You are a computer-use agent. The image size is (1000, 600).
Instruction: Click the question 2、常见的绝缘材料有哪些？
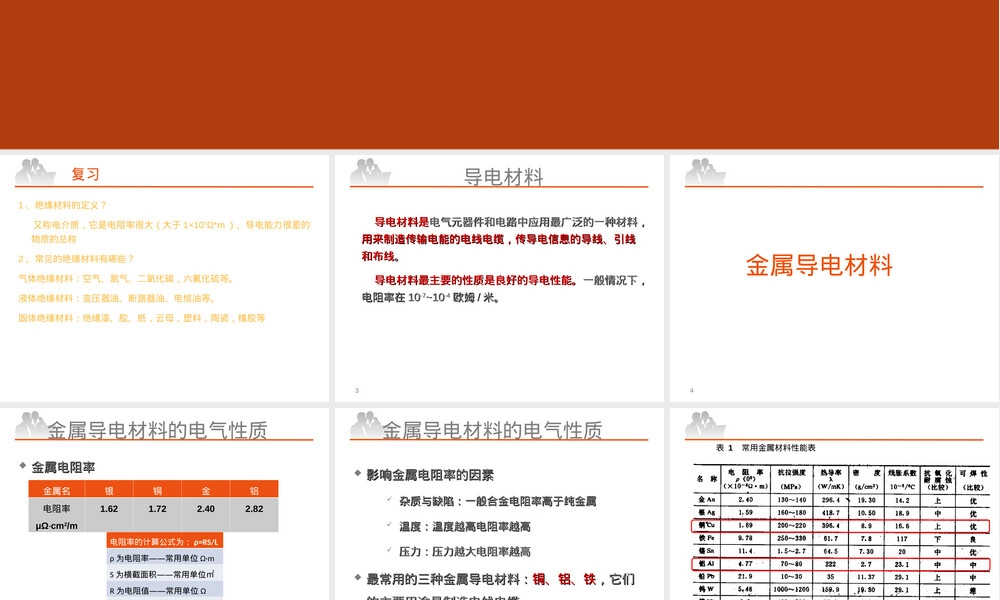(x=77, y=259)
